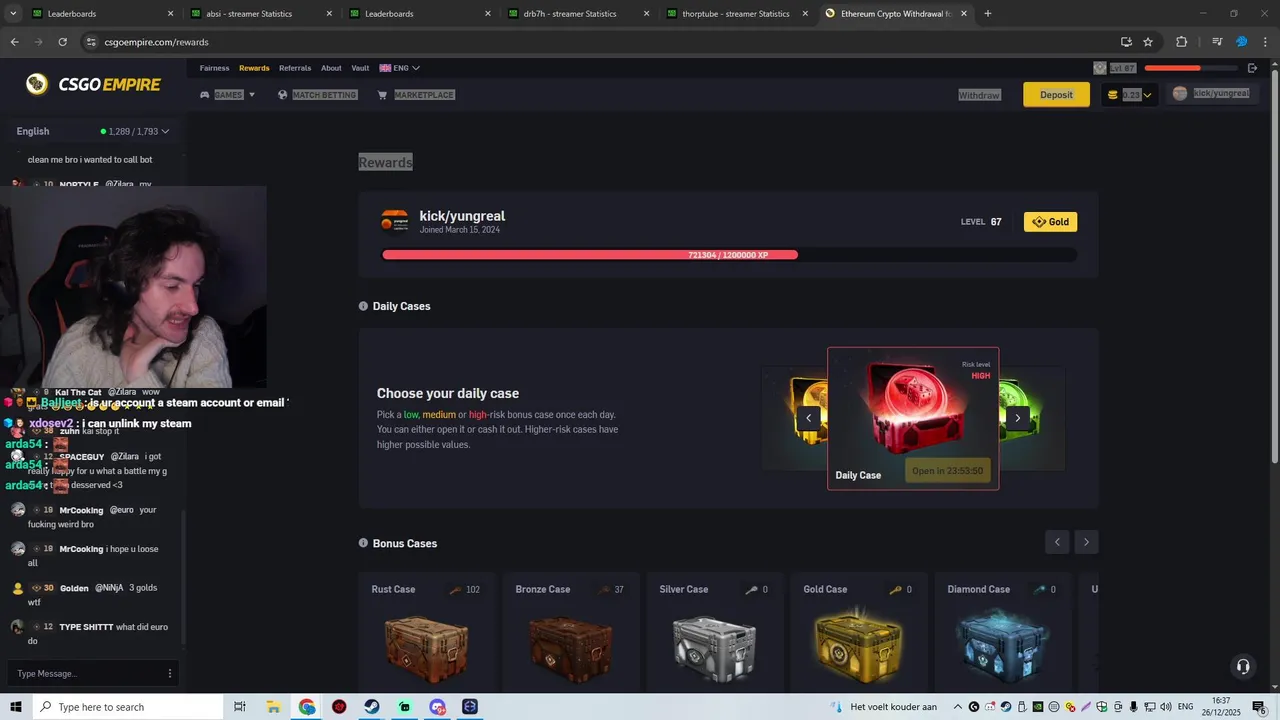
Task: Open Steam from the taskbar
Action: pos(372,707)
